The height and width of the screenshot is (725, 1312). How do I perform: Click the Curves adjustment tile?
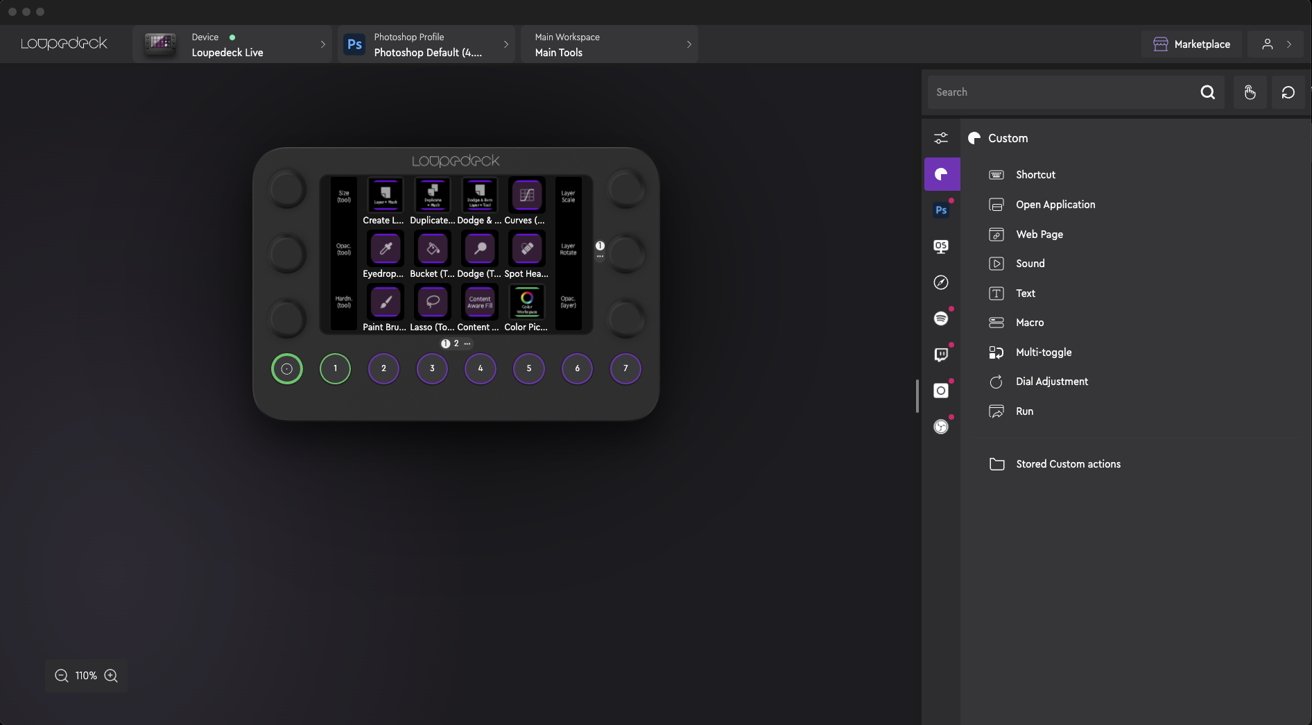[527, 196]
